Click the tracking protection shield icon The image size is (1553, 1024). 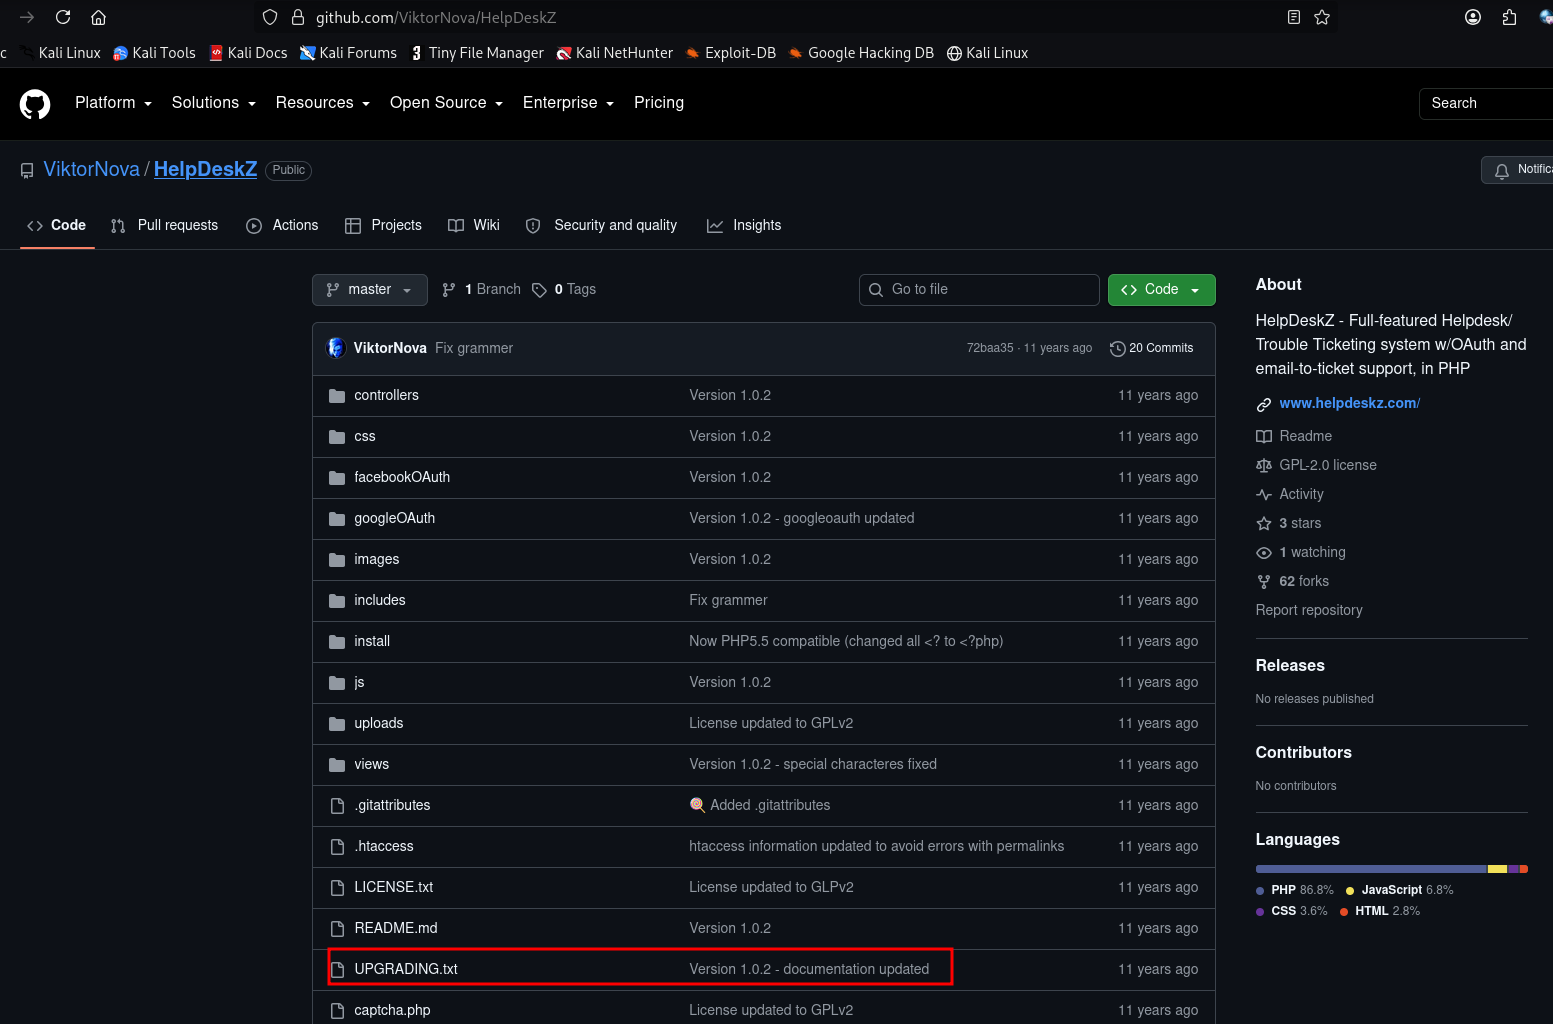click(270, 17)
